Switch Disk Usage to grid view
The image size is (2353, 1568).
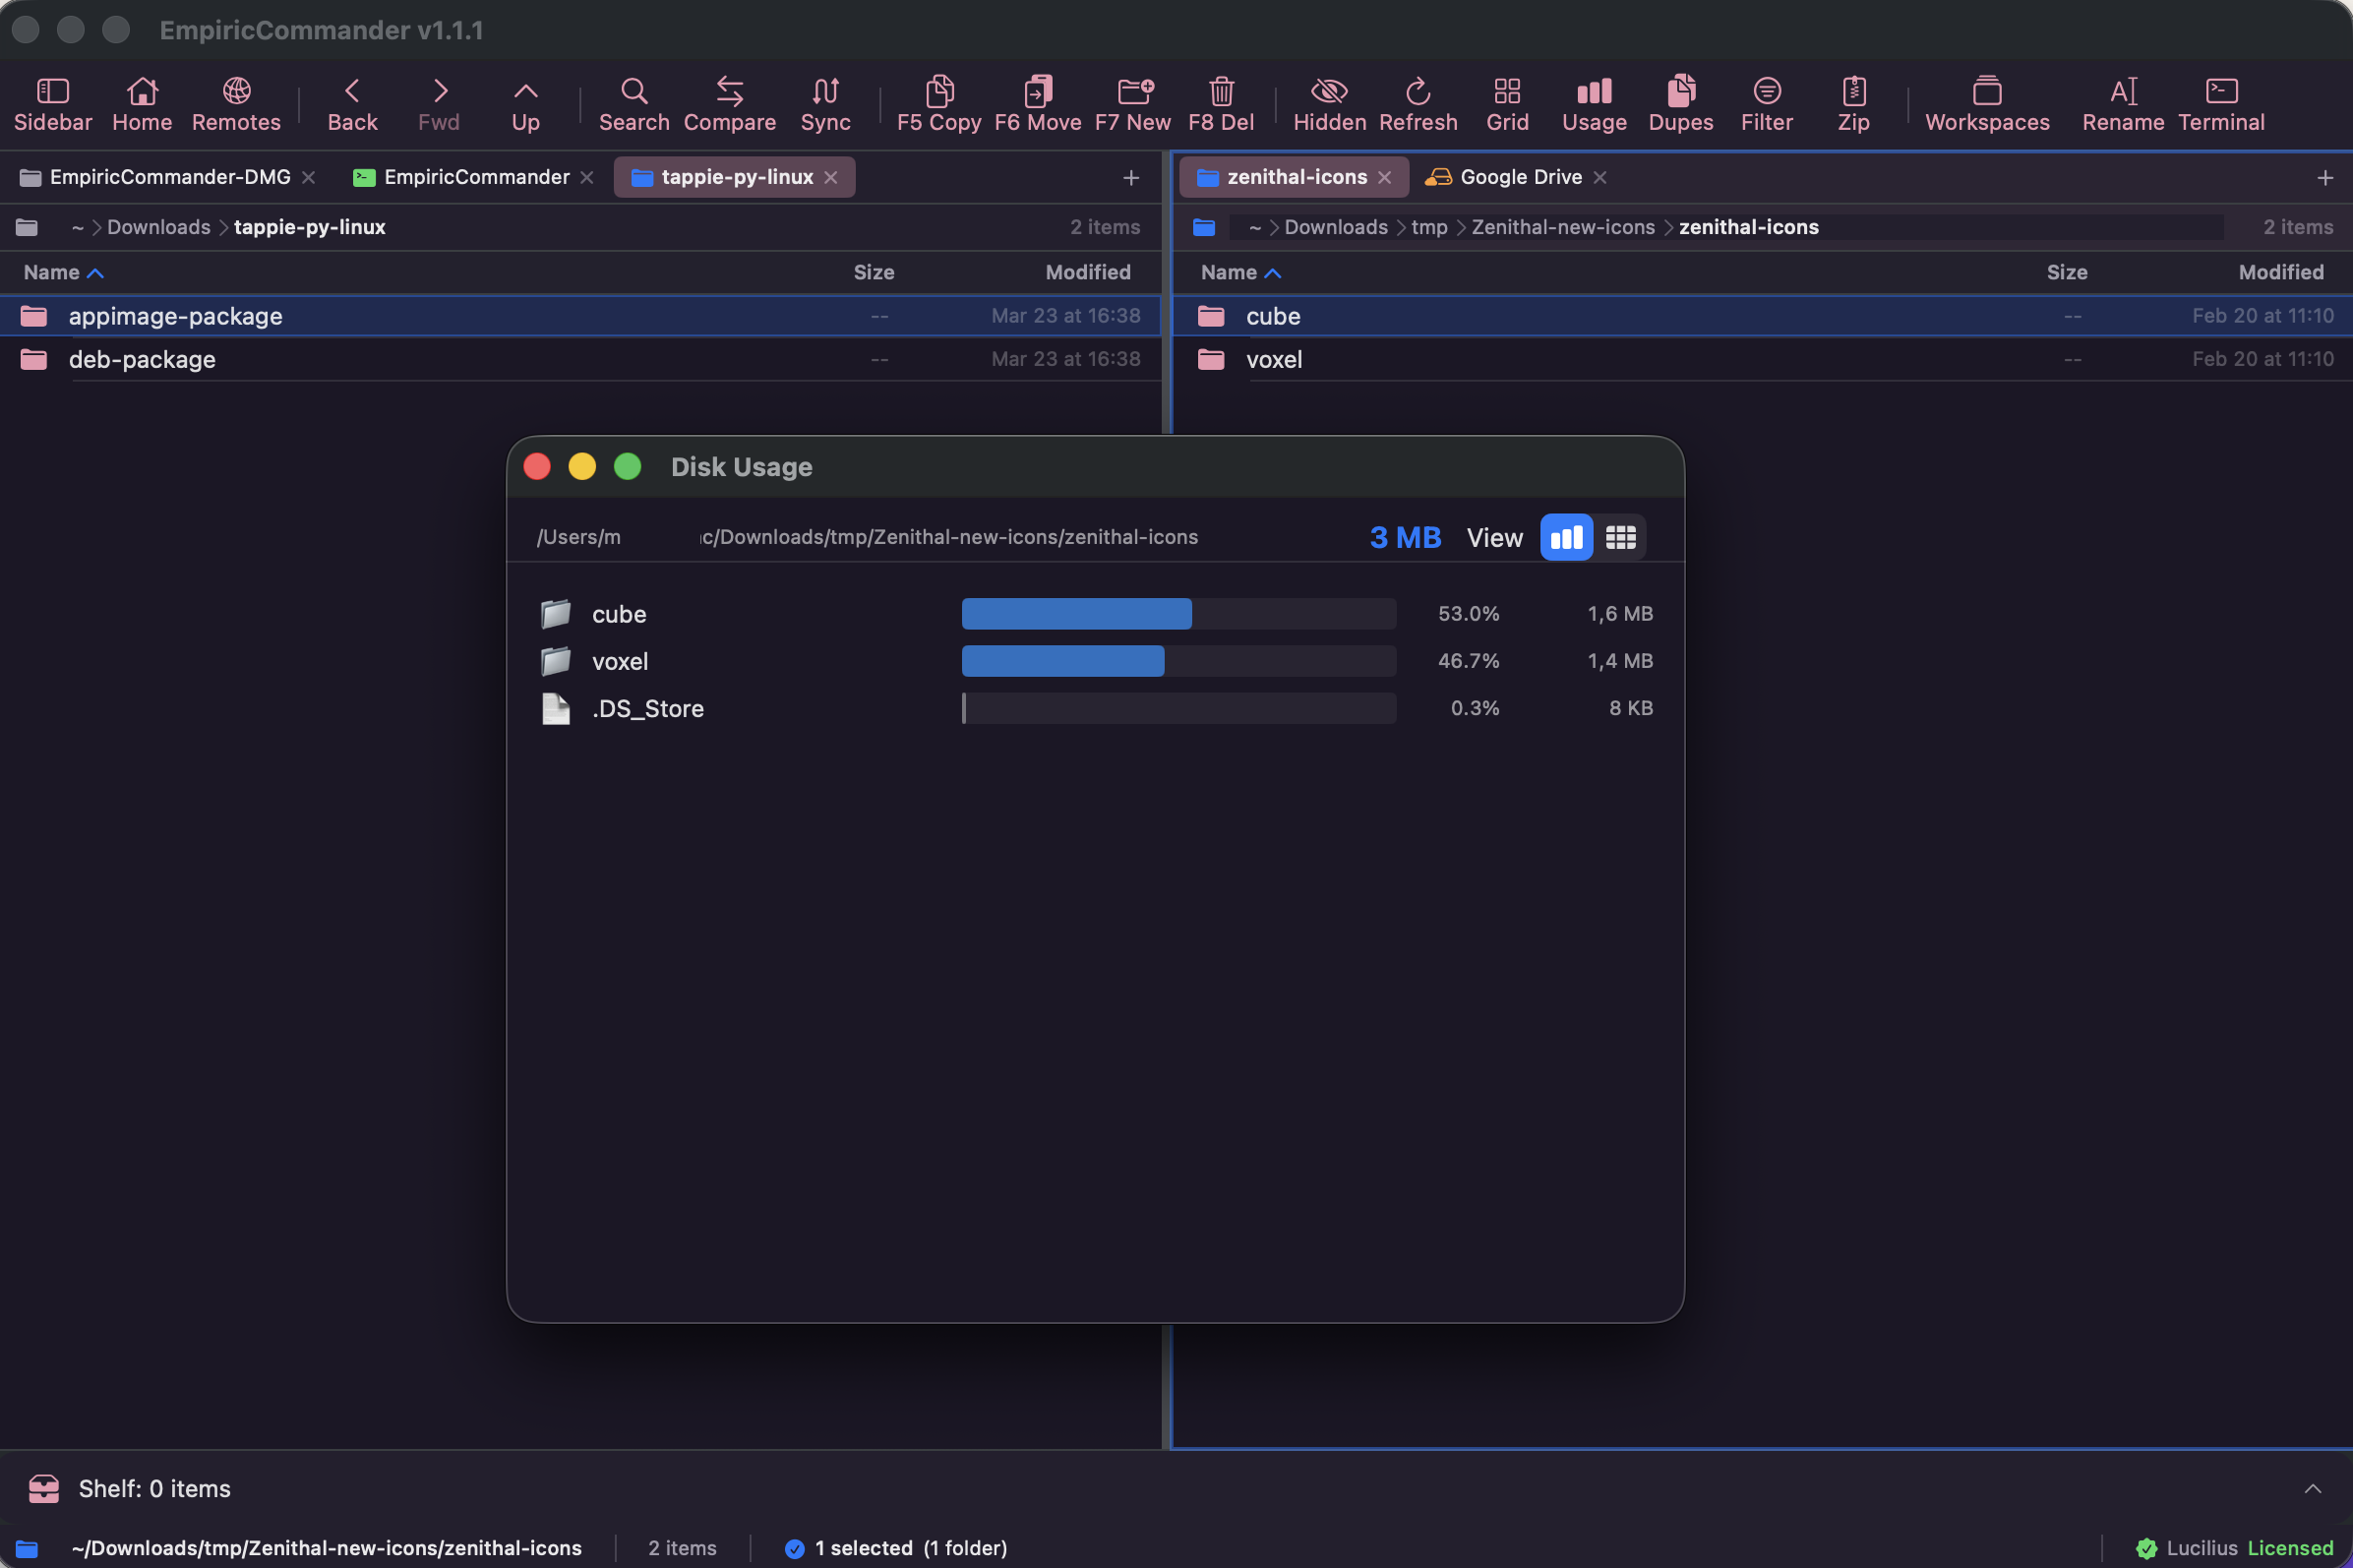point(1620,537)
